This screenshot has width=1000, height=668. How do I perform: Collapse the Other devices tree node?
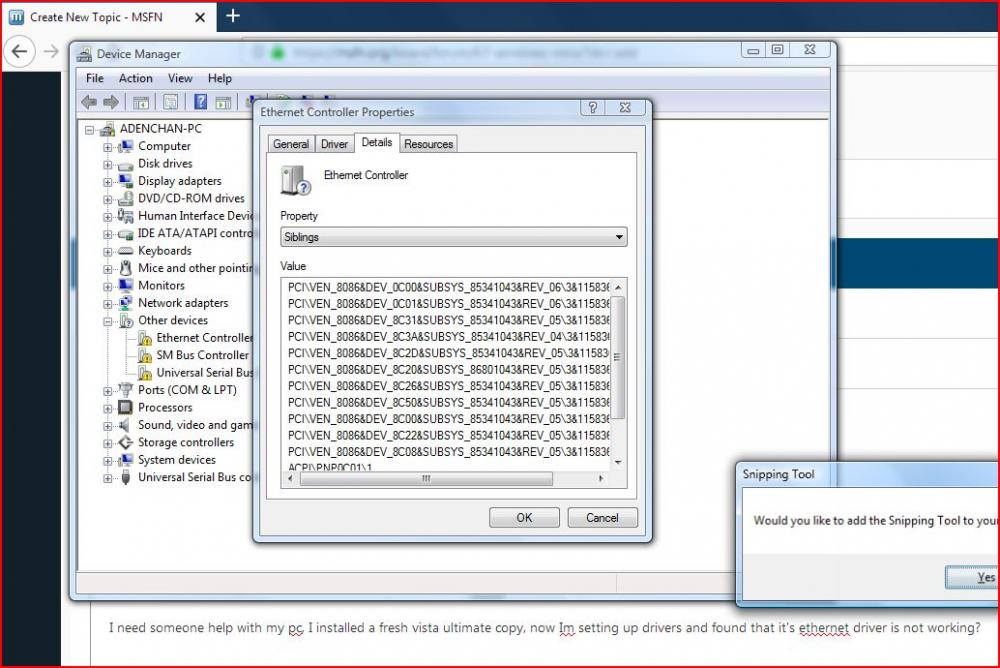(108, 321)
